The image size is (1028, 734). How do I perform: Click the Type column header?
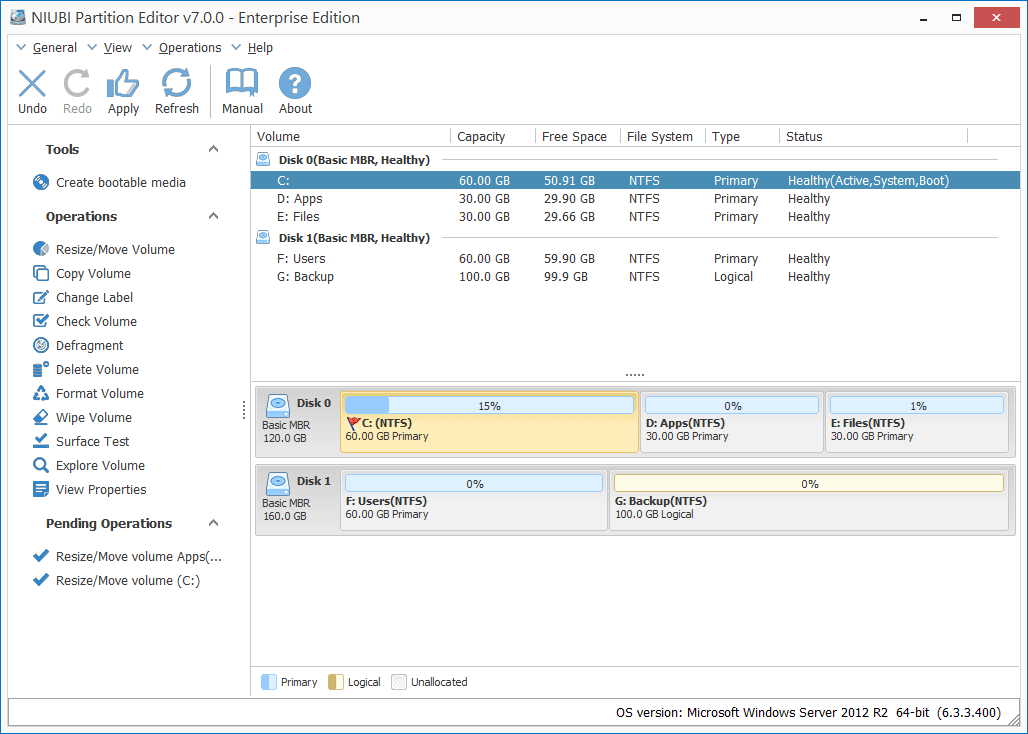coord(742,136)
